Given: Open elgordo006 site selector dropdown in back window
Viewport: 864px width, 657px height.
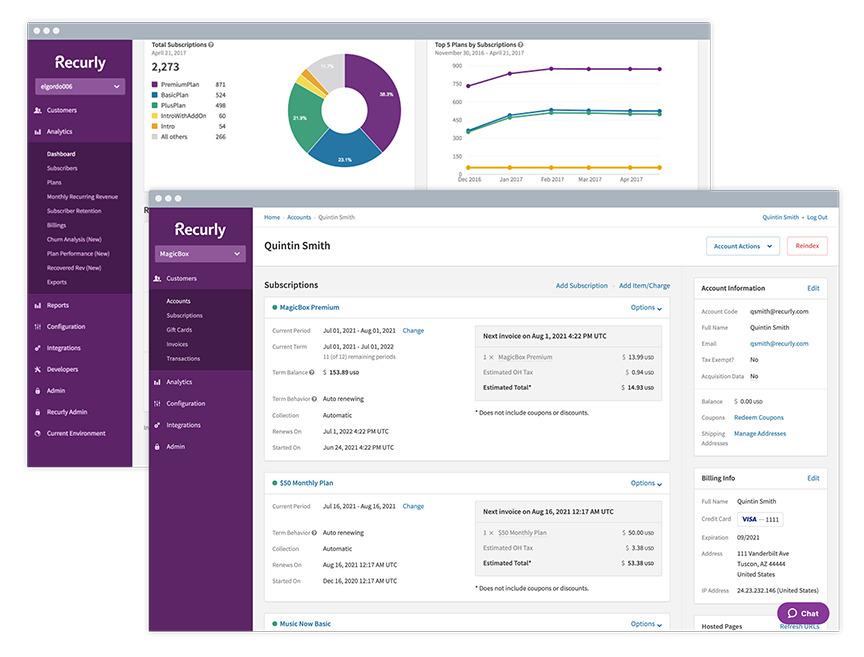Looking at the screenshot, I should [x=80, y=87].
